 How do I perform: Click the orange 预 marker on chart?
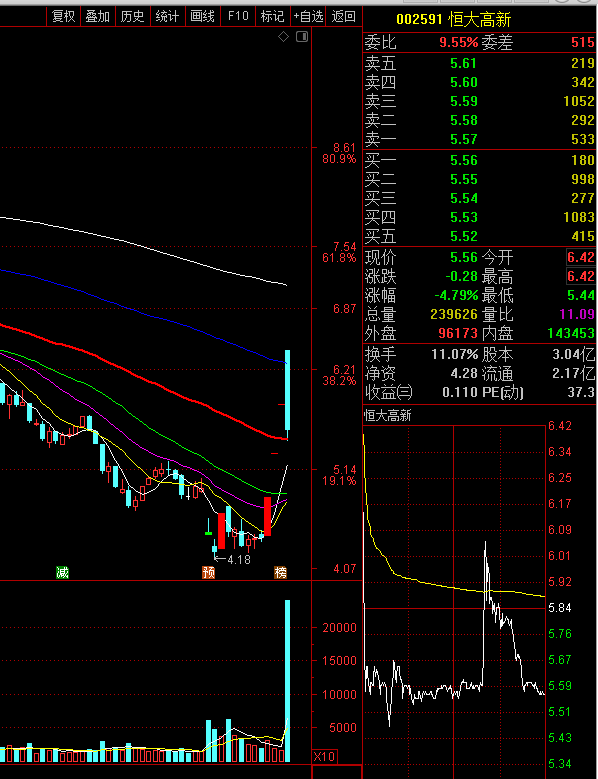pyautogui.click(x=209, y=572)
